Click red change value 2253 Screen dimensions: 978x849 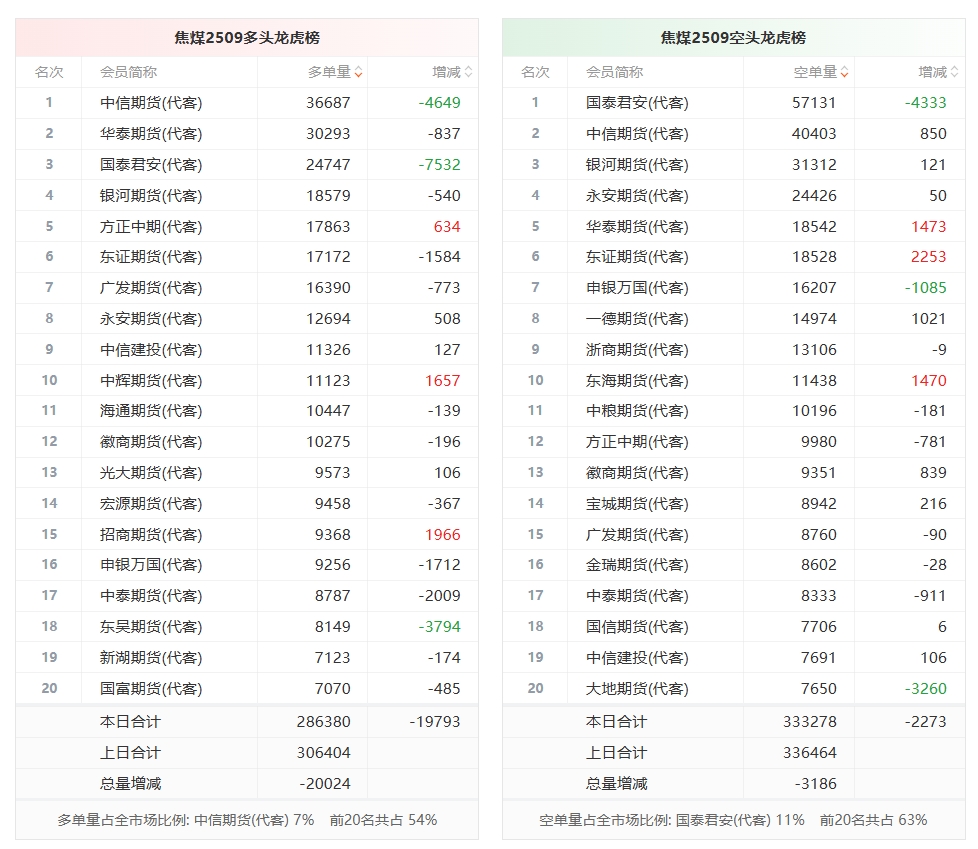[929, 257]
